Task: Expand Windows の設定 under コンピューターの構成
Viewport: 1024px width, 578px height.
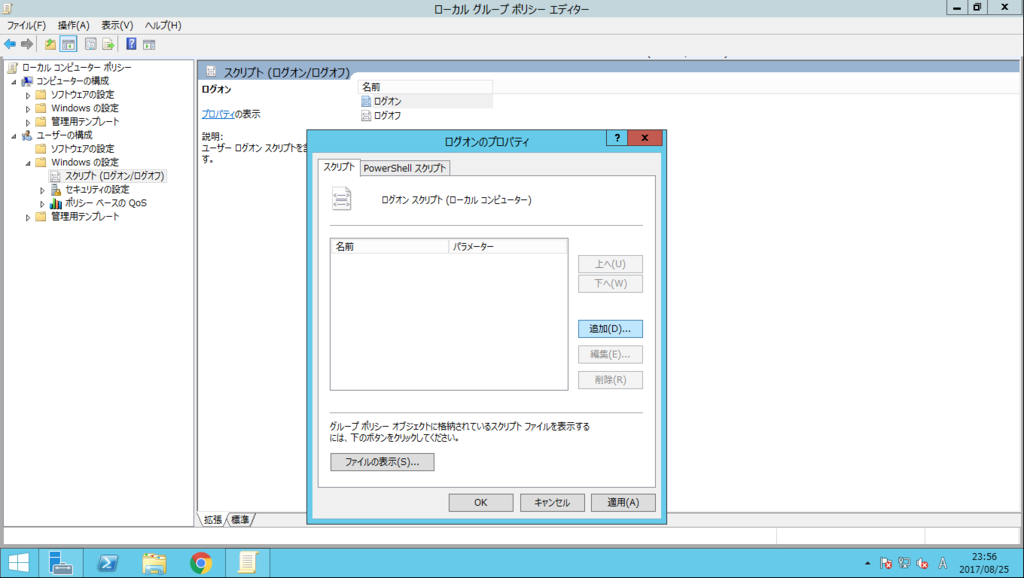Action: coord(28,109)
